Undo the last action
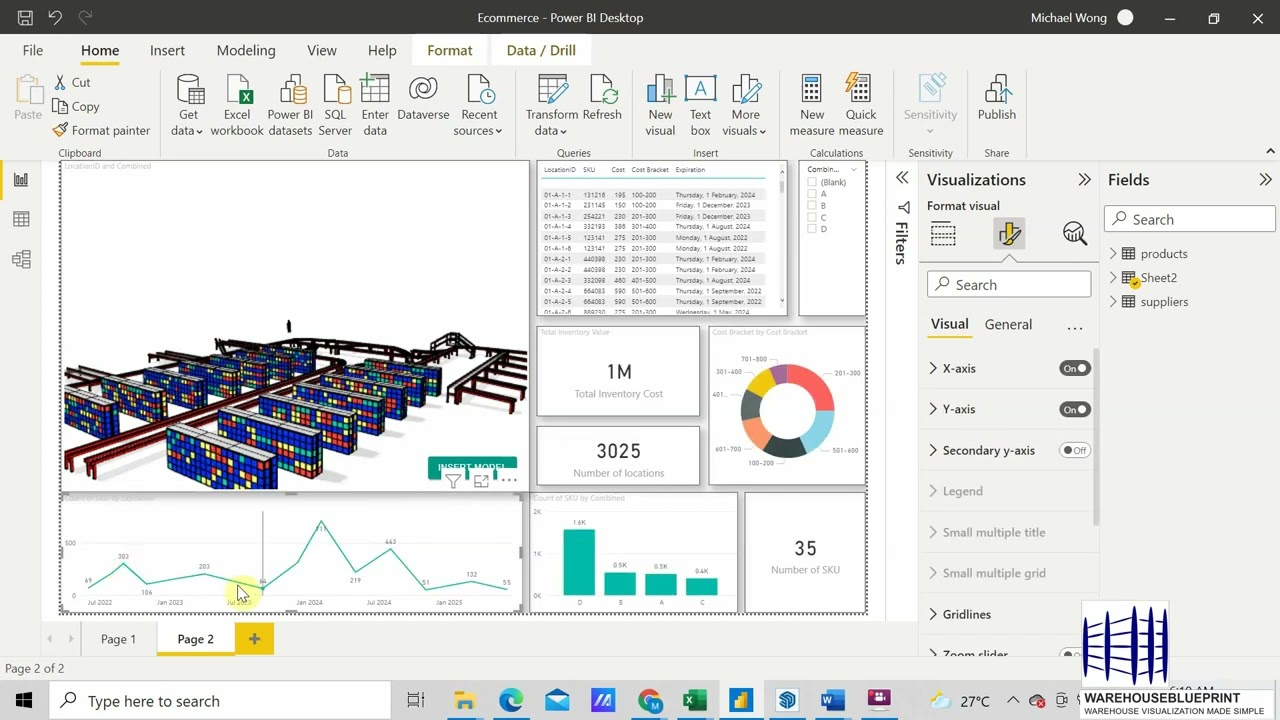Viewport: 1280px width, 720px height. point(55,18)
